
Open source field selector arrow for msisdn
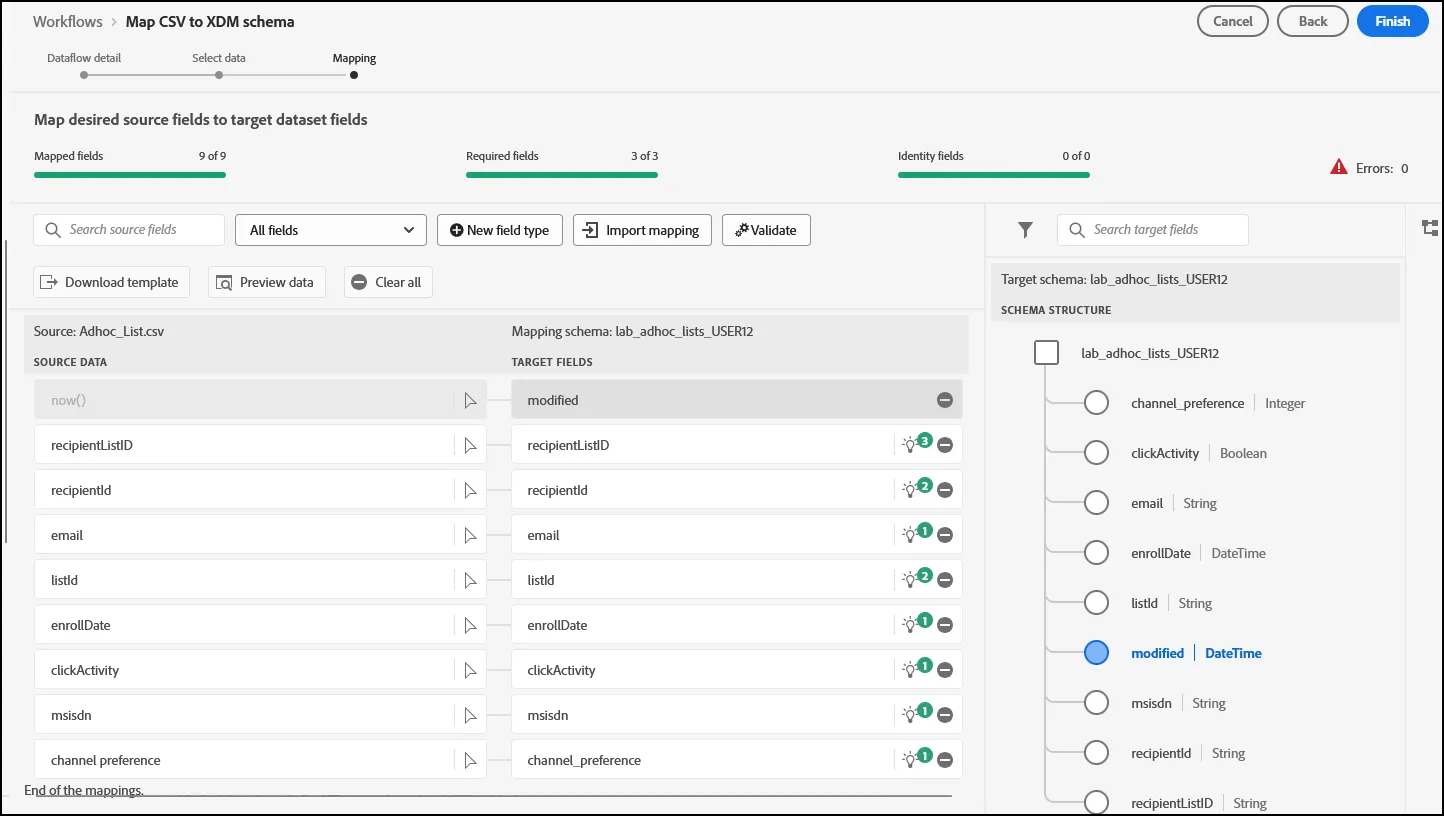[471, 715]
